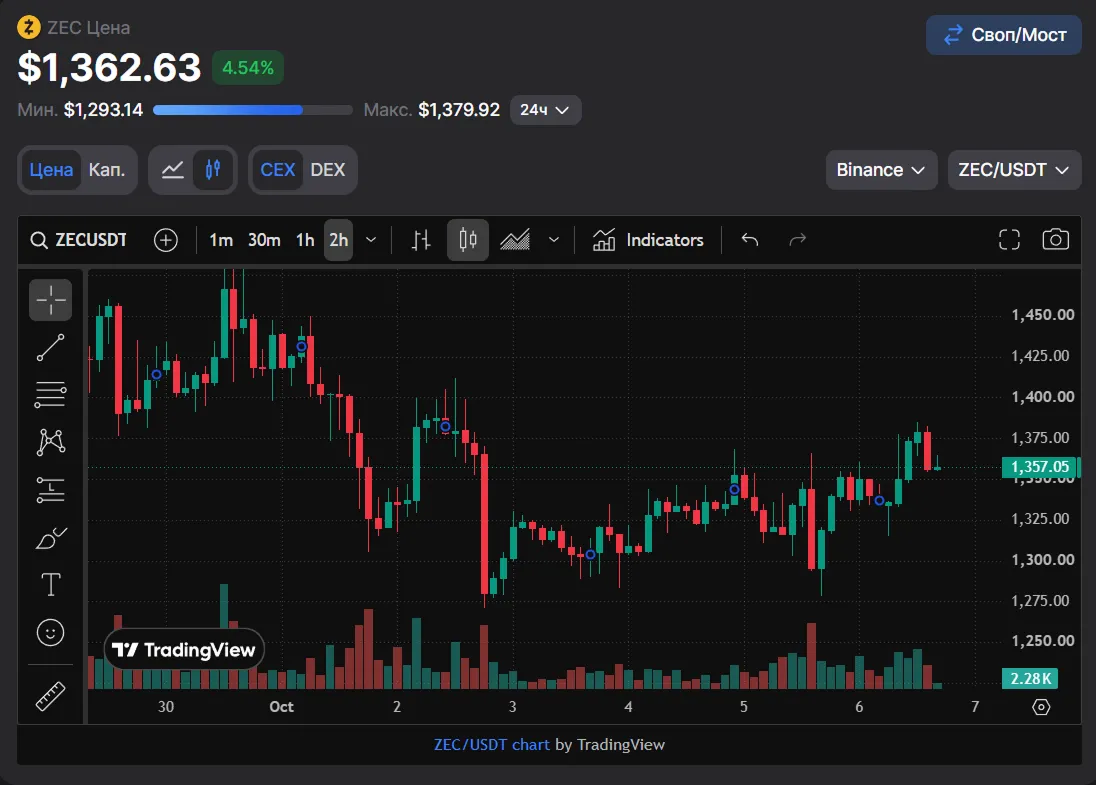Viewport: 1096px width, 785px height.
Task: Pick the trend line drawing tool
Action: click(50, 347)
